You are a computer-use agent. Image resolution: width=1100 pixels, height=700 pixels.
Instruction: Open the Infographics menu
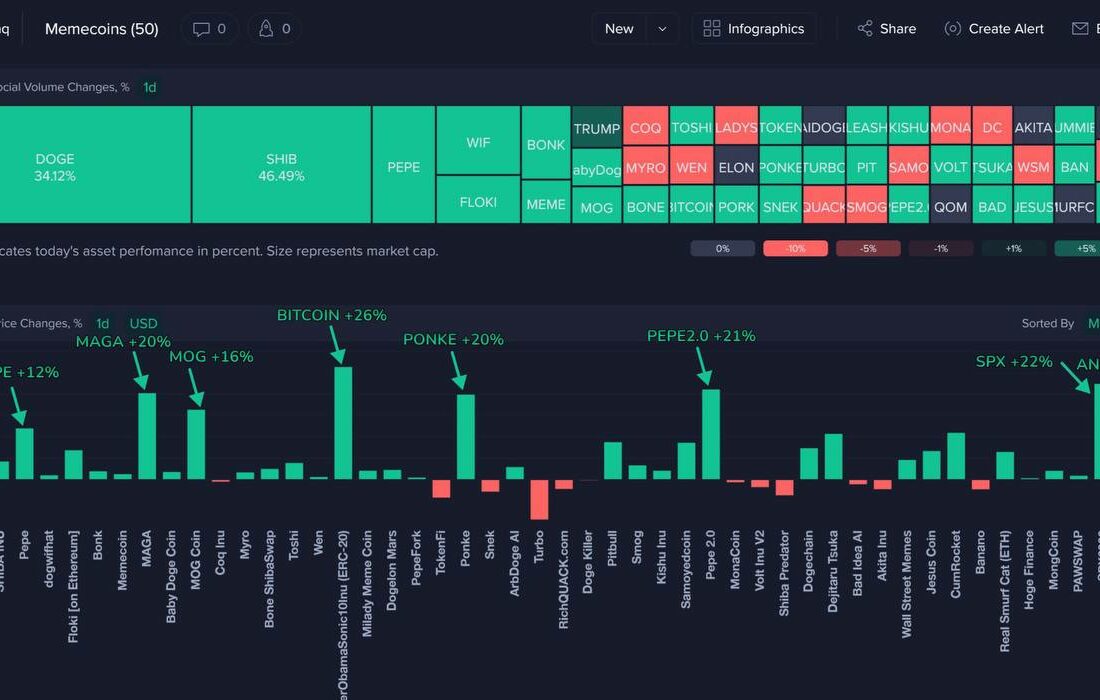tap(754, 29)
